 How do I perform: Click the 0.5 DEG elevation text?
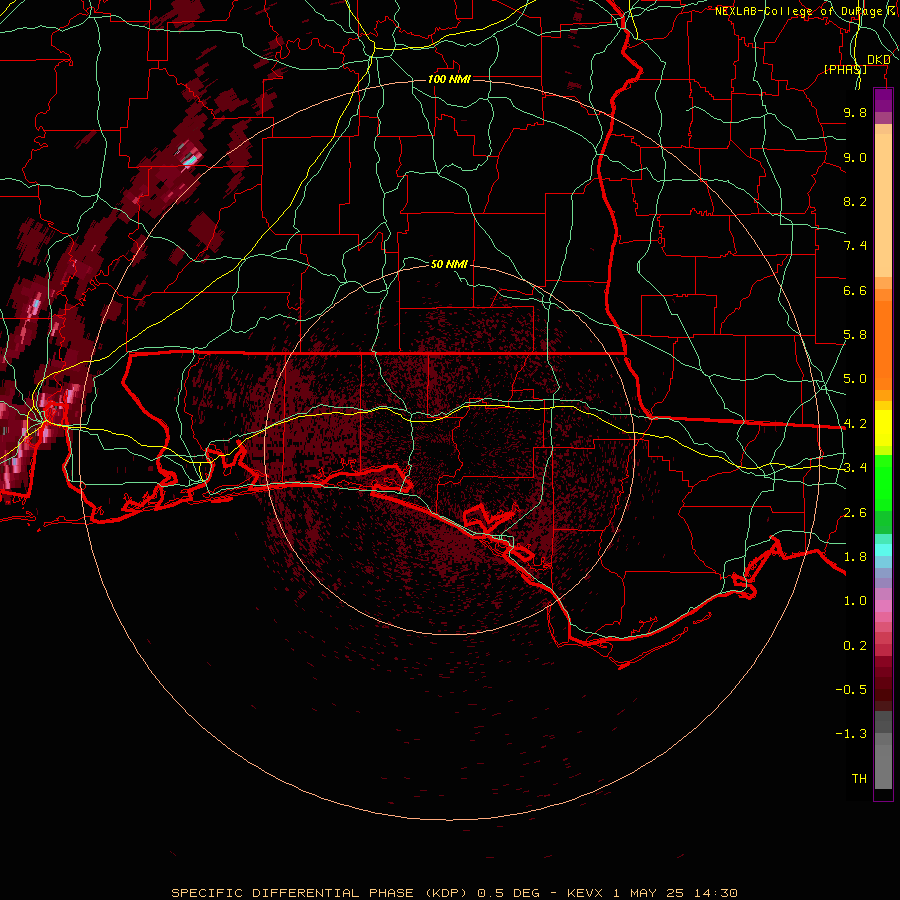[509, 893]
